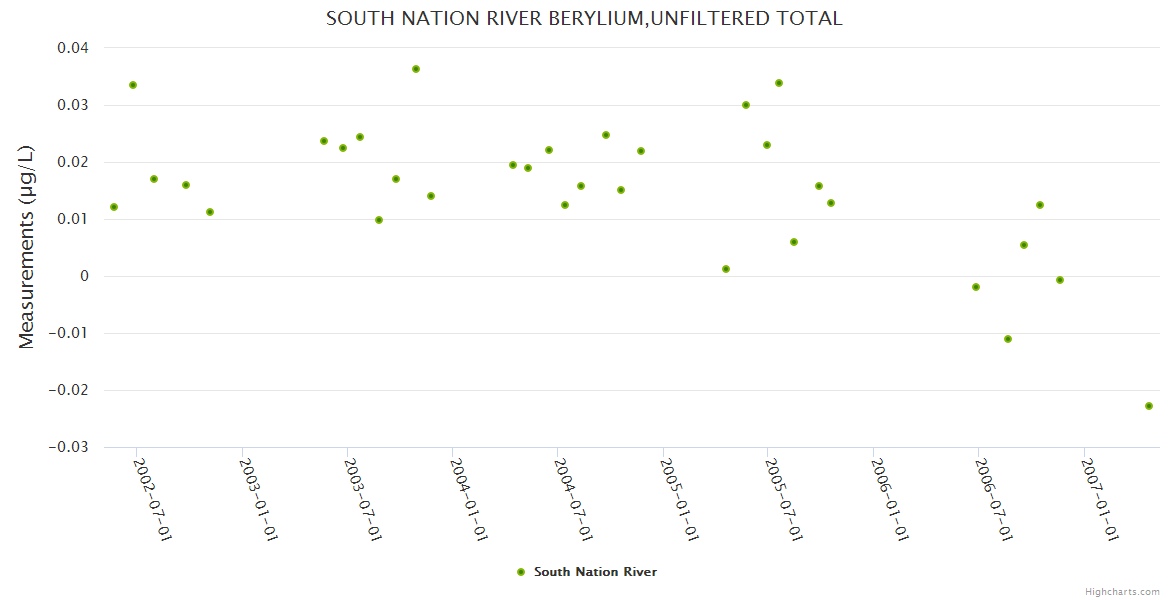Image resolution: width=1170 pixels, height=600 pixels.
Task: Click the 0.030 data point in 2005
Action: pos(746,105)
